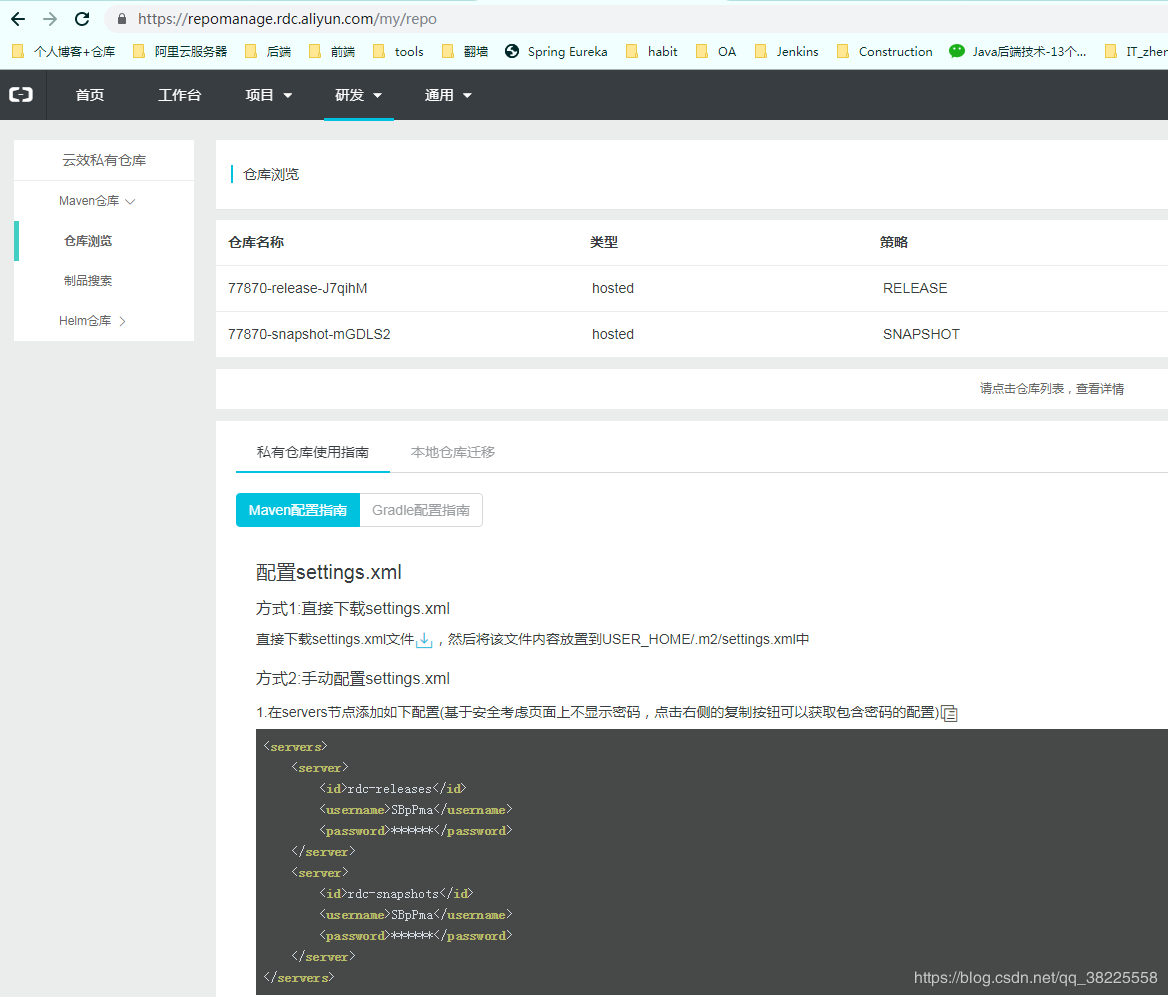Copy servers config with copy icon
The width and height of the screenshot is (1168, 997).
click(x=949, y=713)
